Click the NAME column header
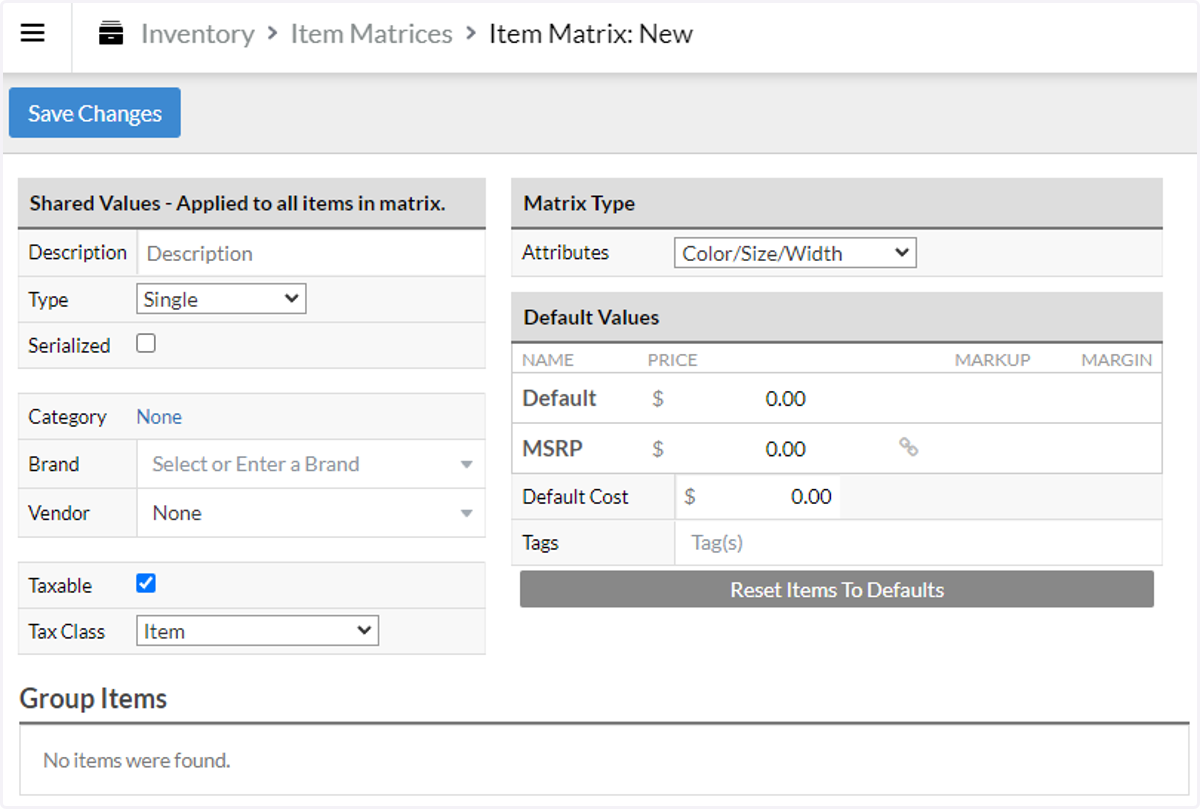This screenshot has height=809, width=1200. tap(548, 360)
